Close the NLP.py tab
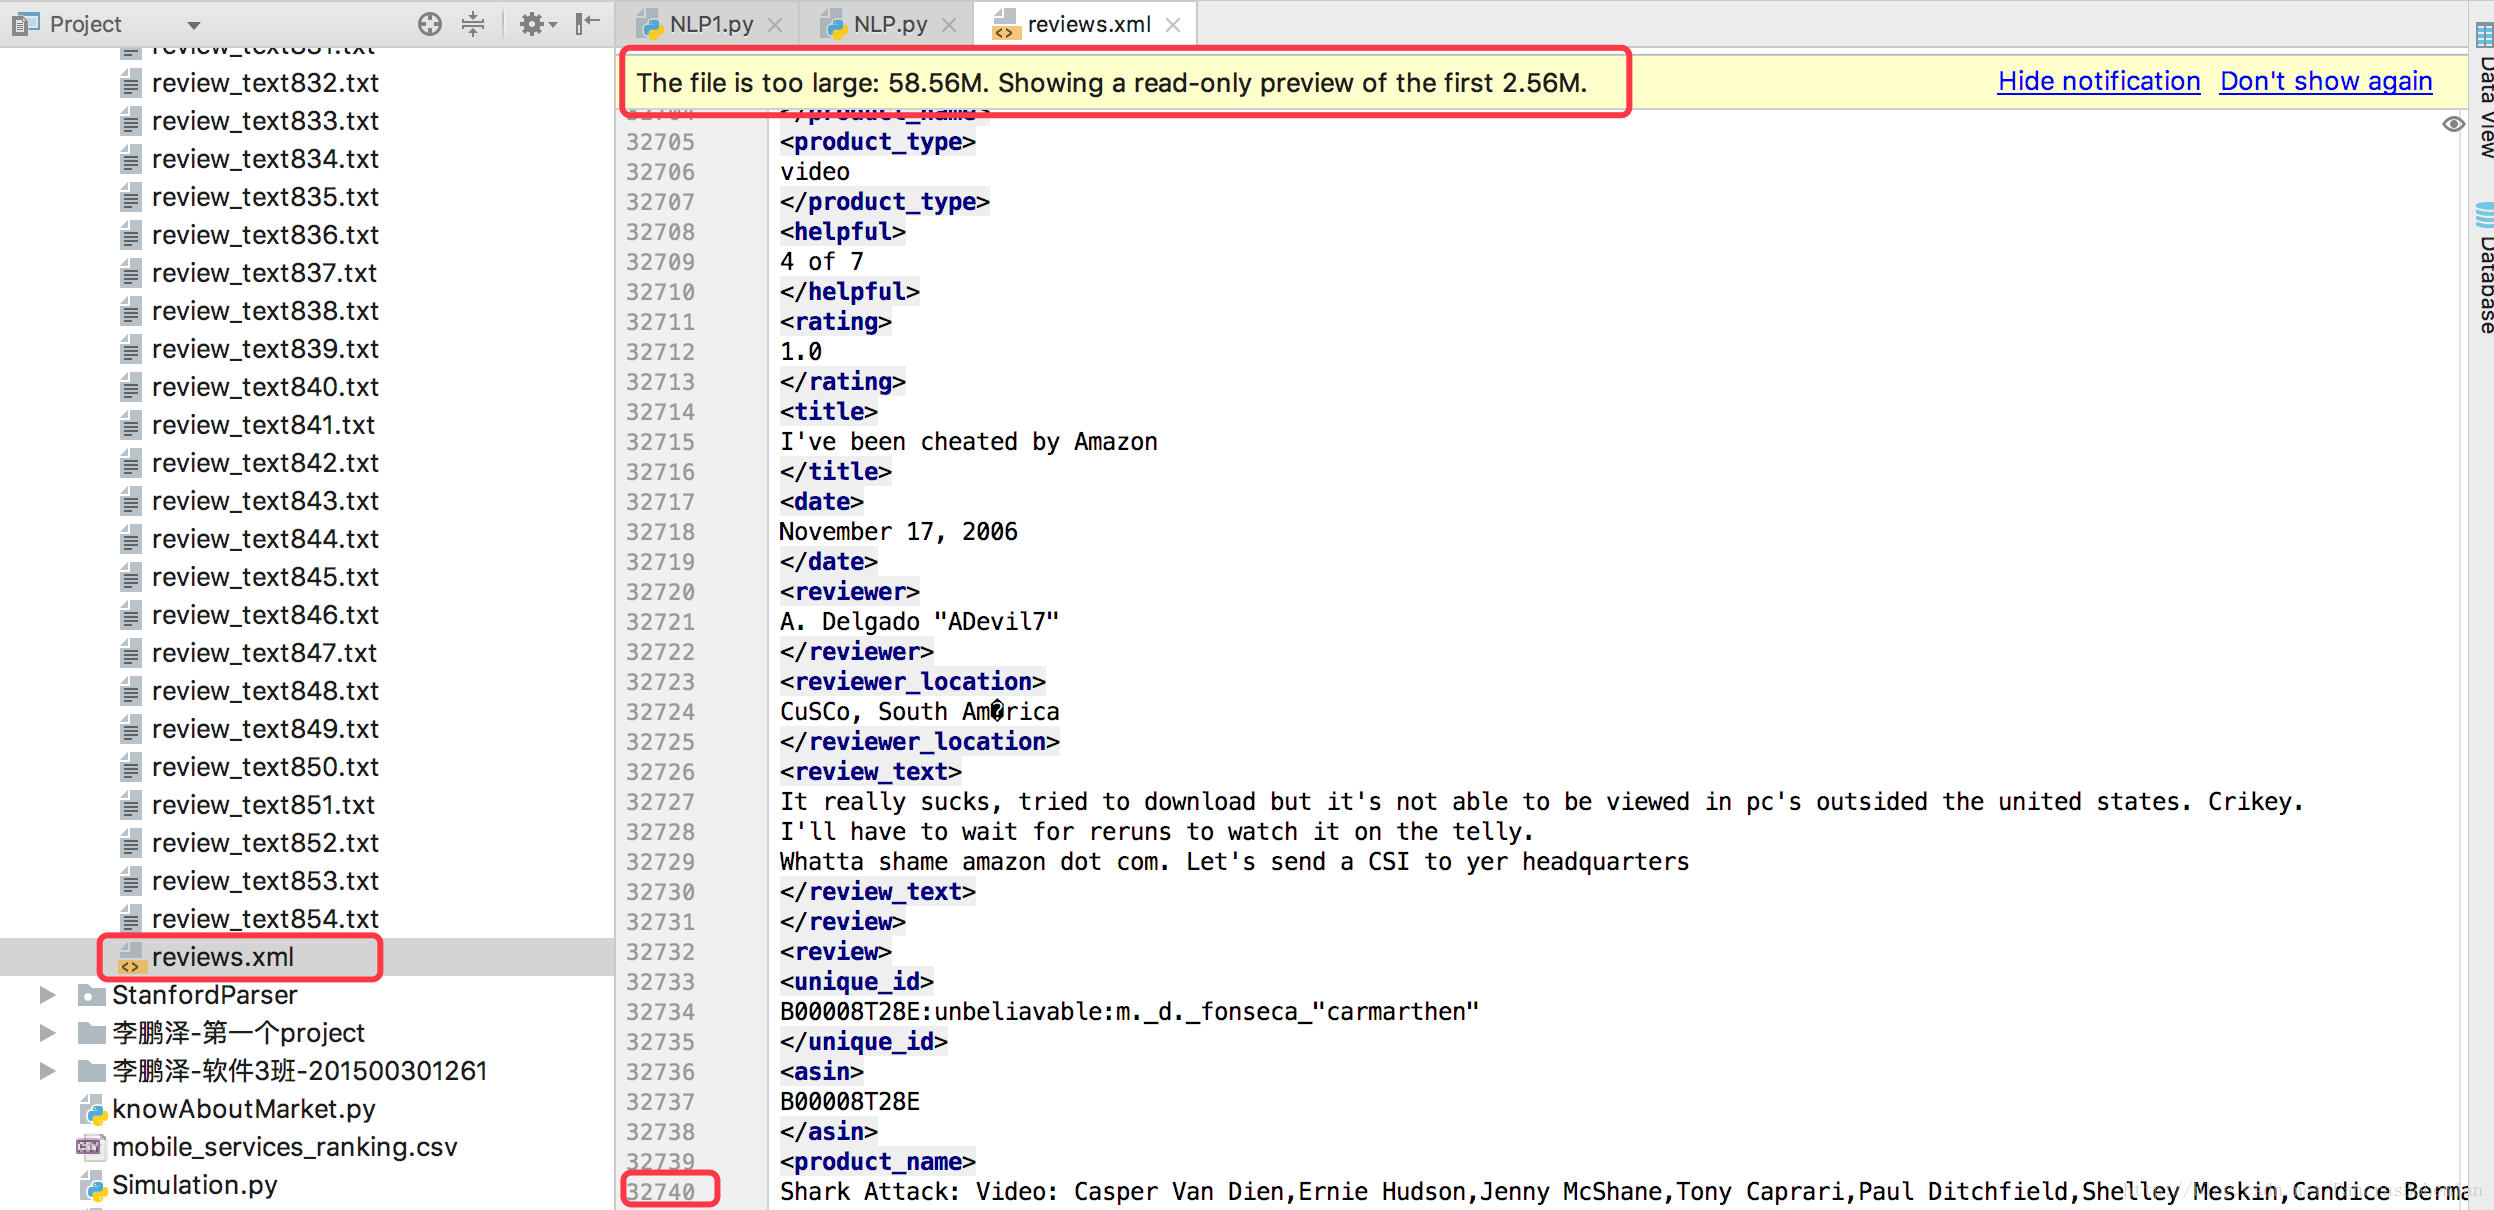Image resolution: width=2494 pixels, height=1210 pixels. [x=950, y=25]
